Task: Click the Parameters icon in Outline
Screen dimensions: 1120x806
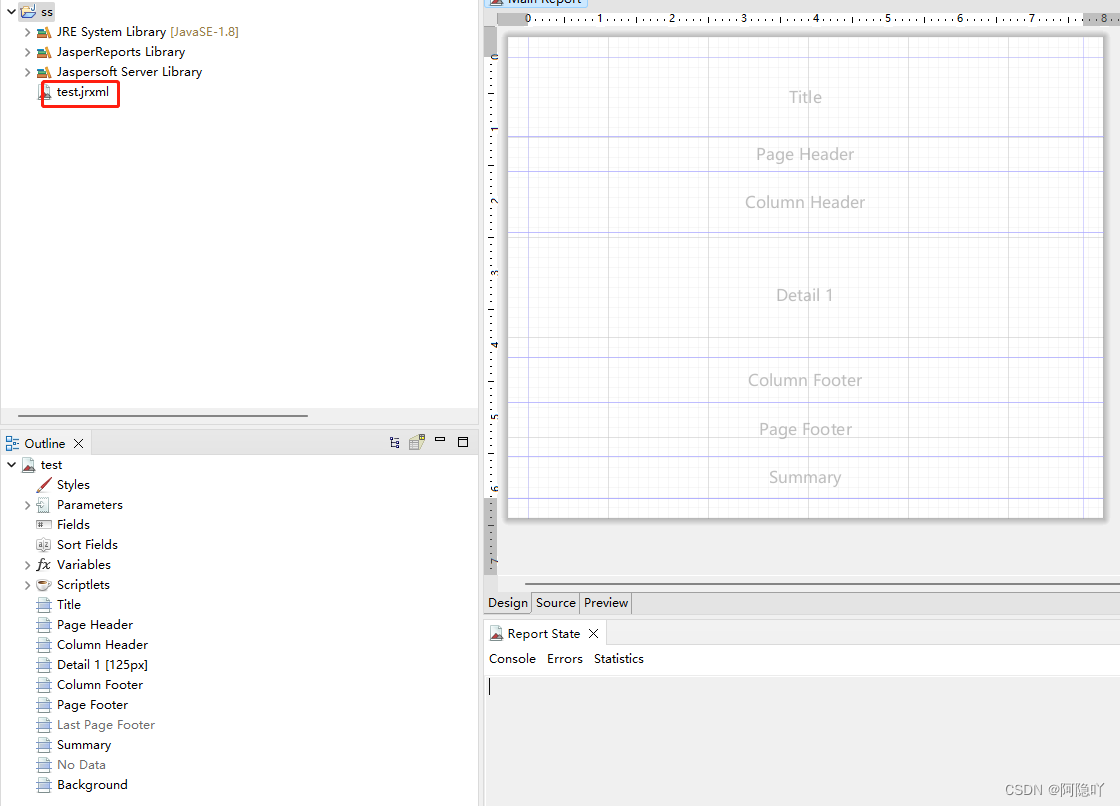Action: coord(44,505)
